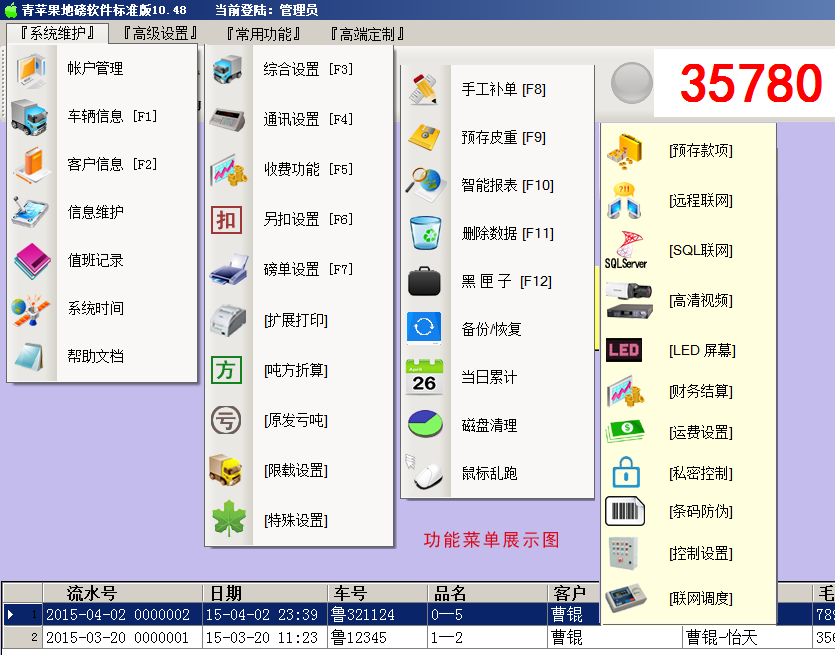This screenshot has width=835, height=655.
Task: Choose 智能报表 [F10] option
Action: (x=507, y=185)
